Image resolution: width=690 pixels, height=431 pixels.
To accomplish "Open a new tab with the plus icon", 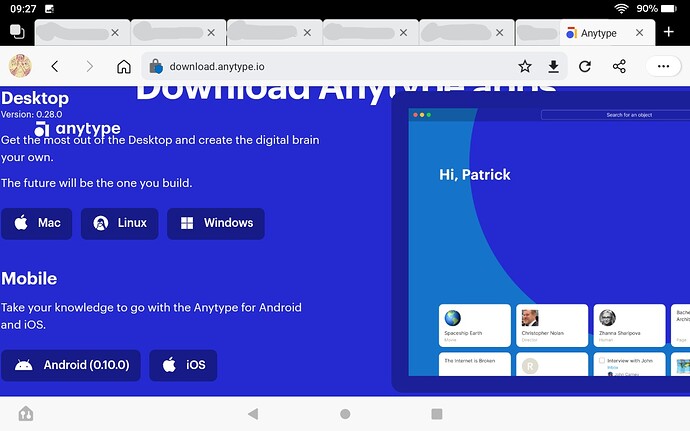I will coord(669,32).
